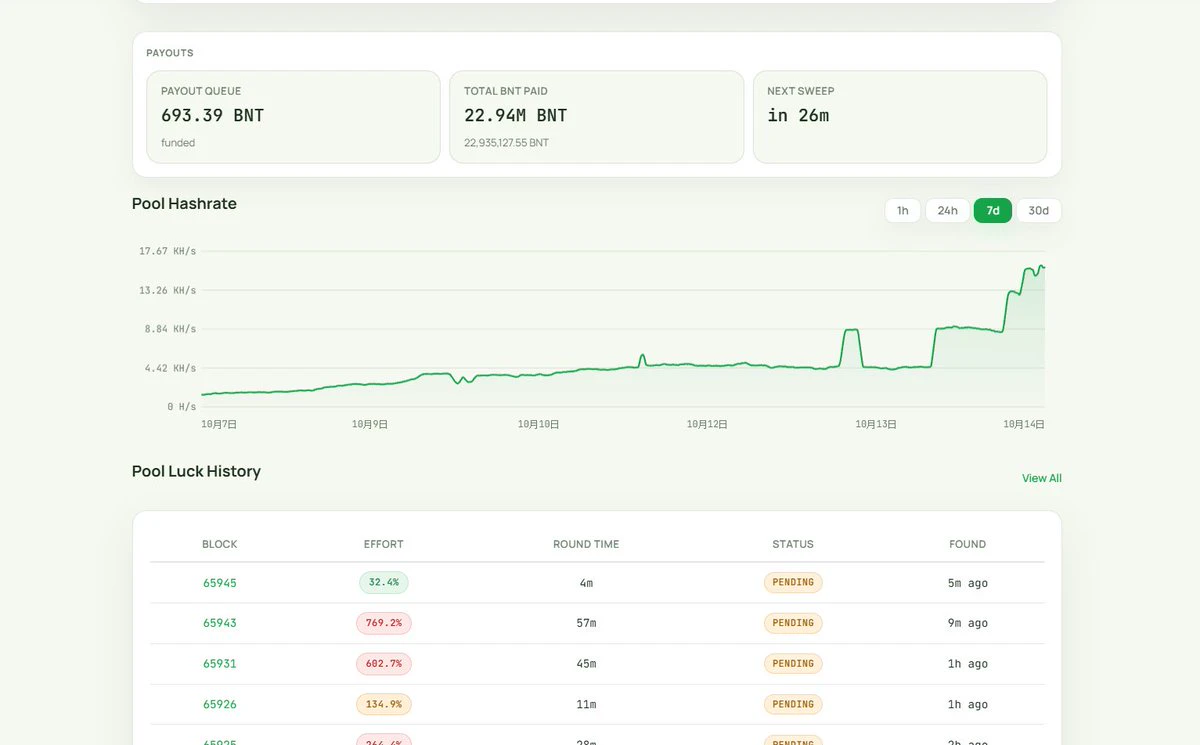This screenshot has height=745, width=1200.
Task: Click the 769.2% effort badge
Action: tap(384, 623)
